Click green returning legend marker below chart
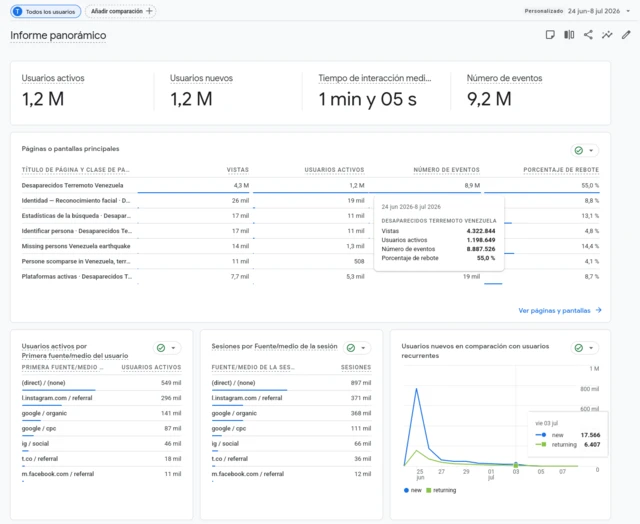Viewport: 640px width, 524px height. point(429,490)
